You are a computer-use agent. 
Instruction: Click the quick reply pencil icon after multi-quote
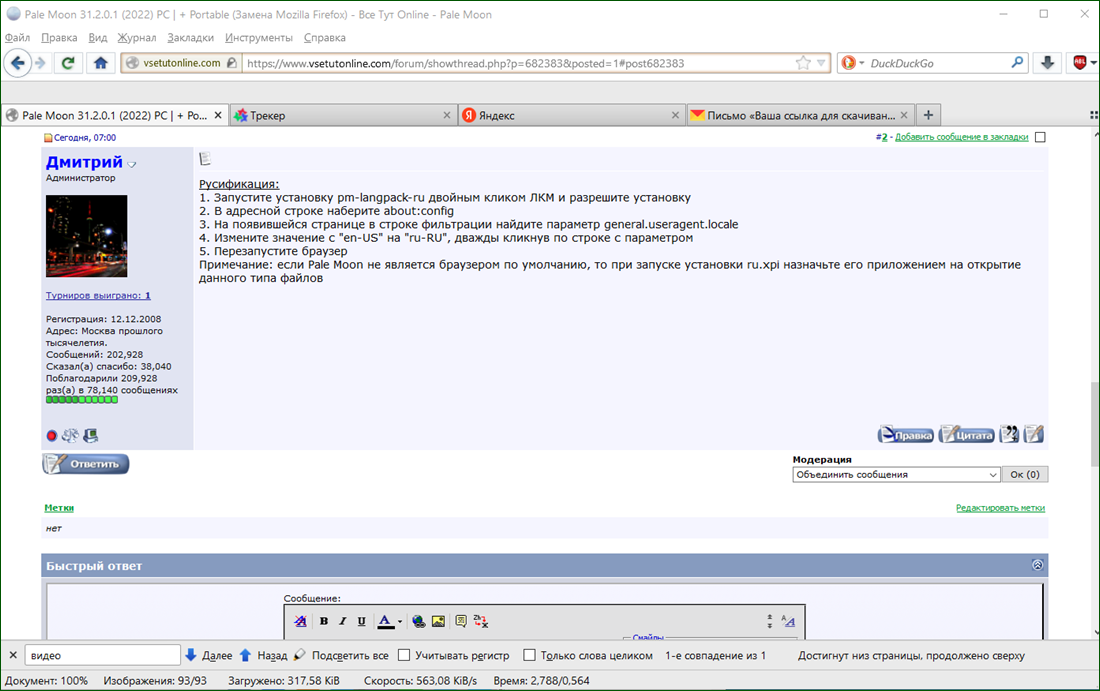point(1033,434)
